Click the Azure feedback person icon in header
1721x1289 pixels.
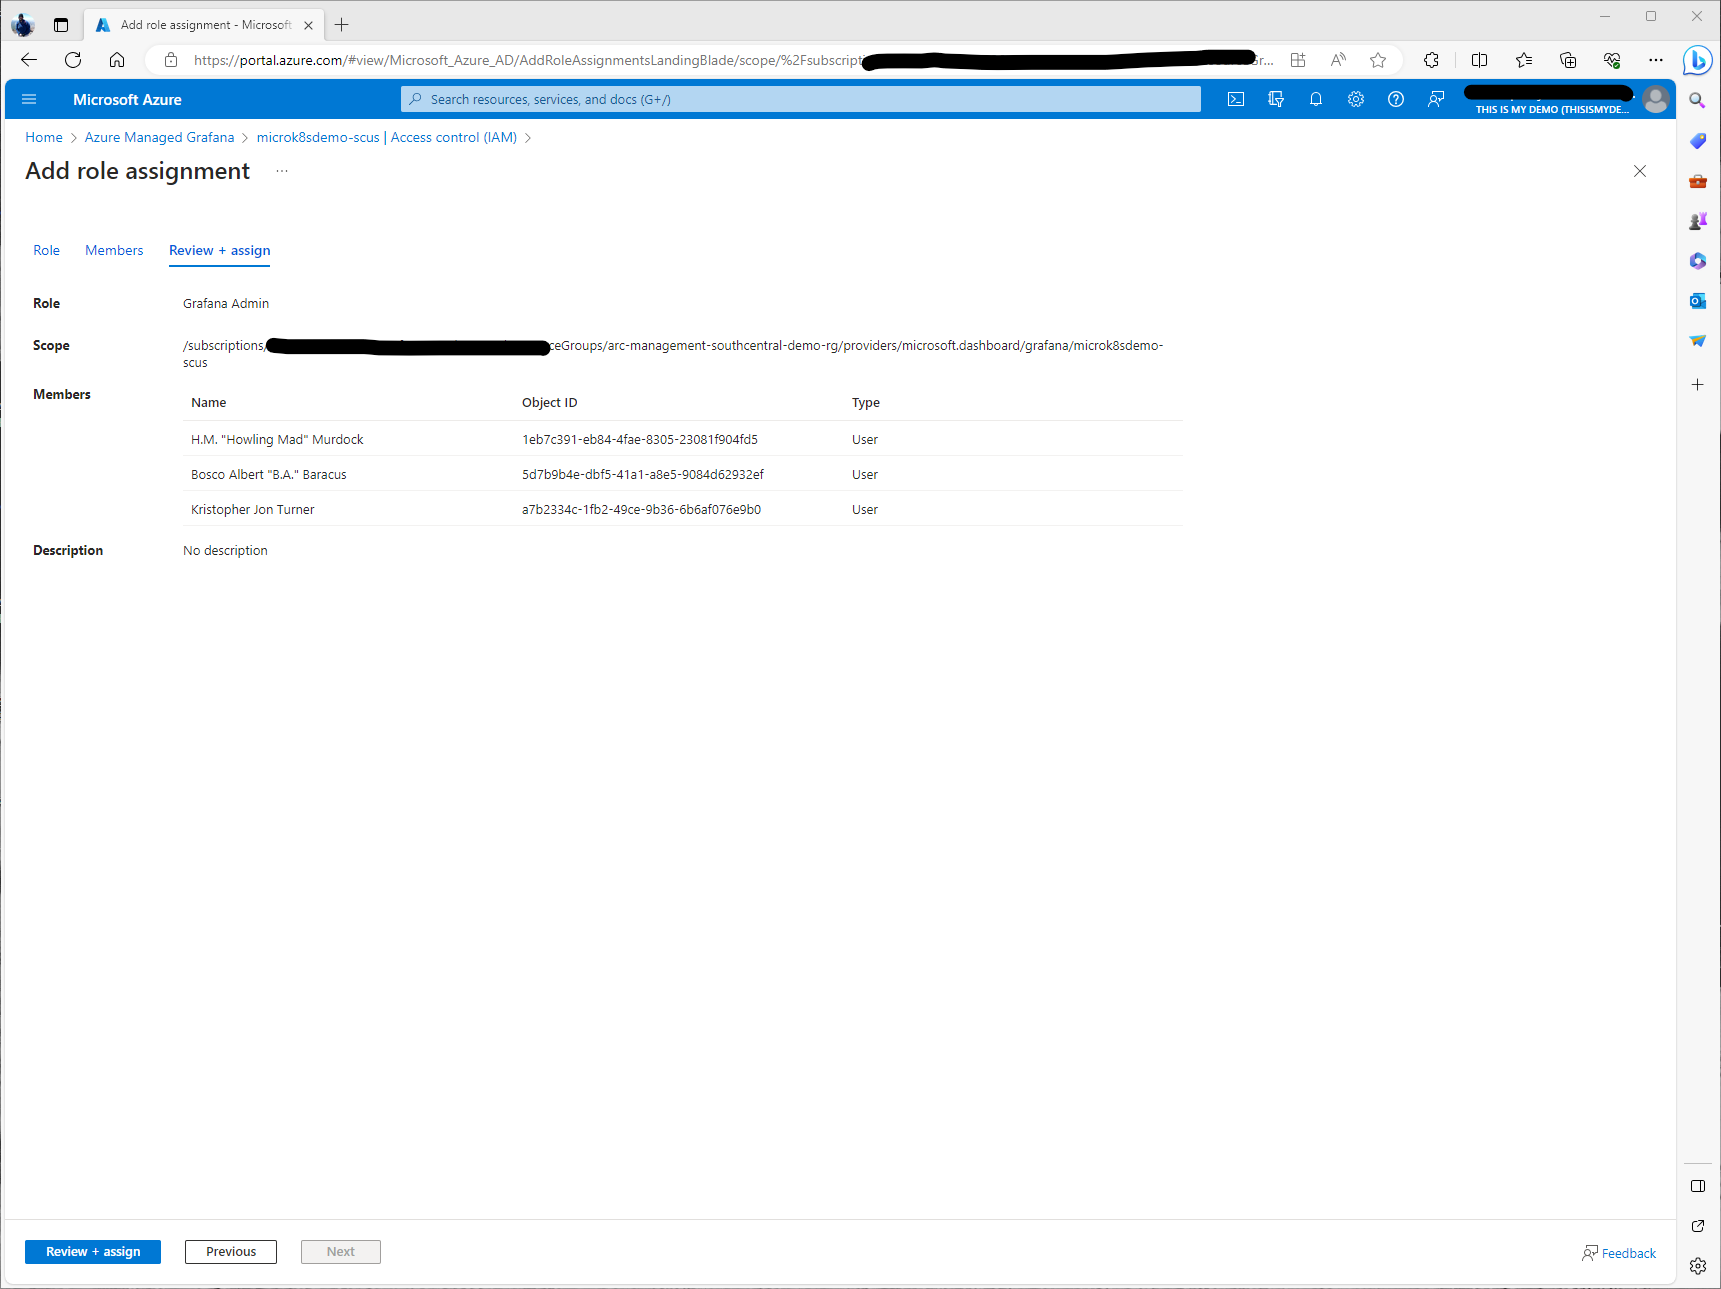pos(1436,99)
